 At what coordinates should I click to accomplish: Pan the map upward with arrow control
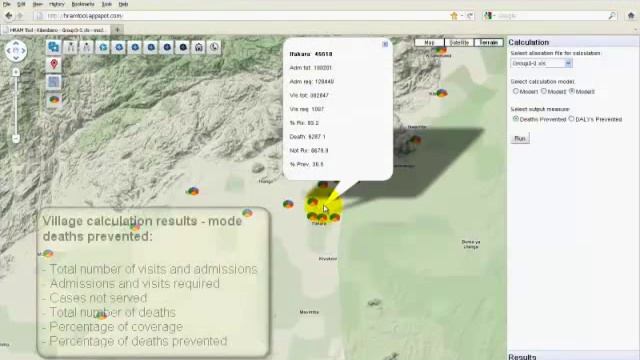[16, 43]
